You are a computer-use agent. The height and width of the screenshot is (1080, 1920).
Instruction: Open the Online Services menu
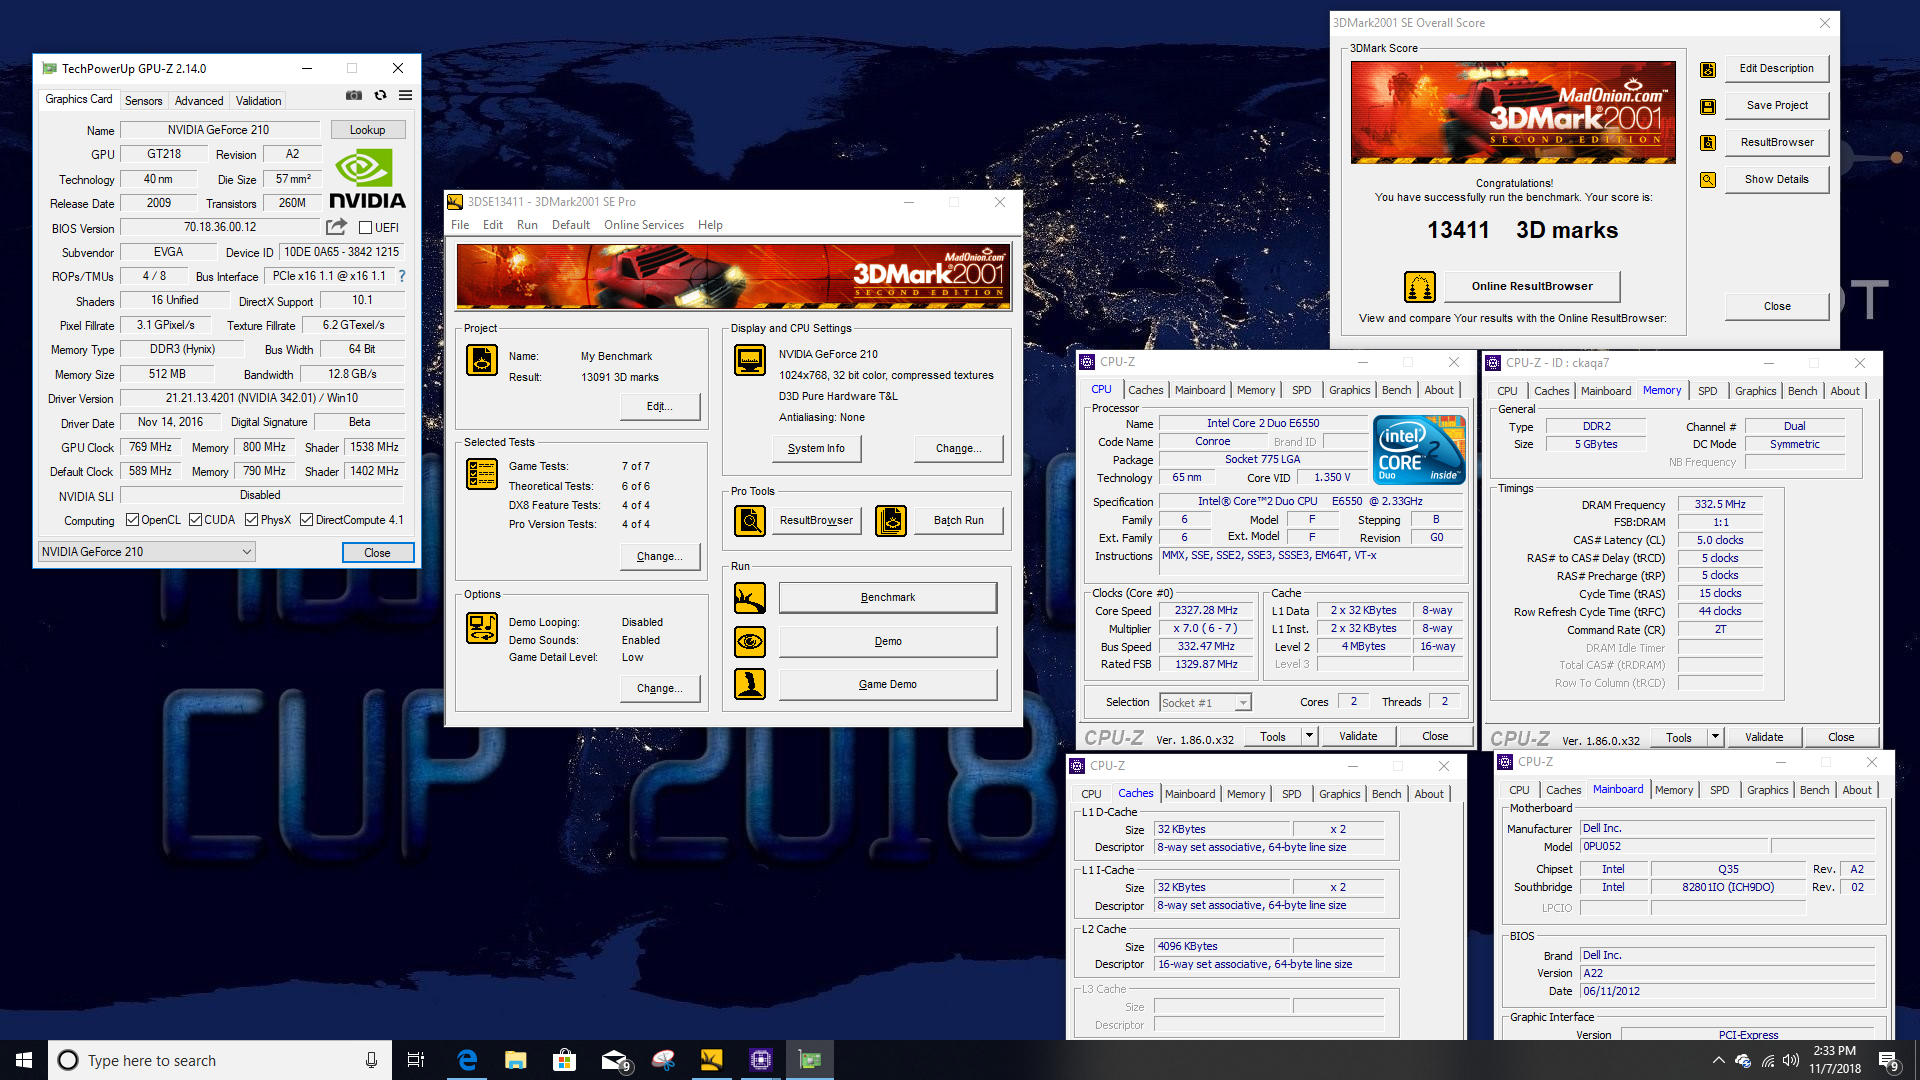(644, 225)
